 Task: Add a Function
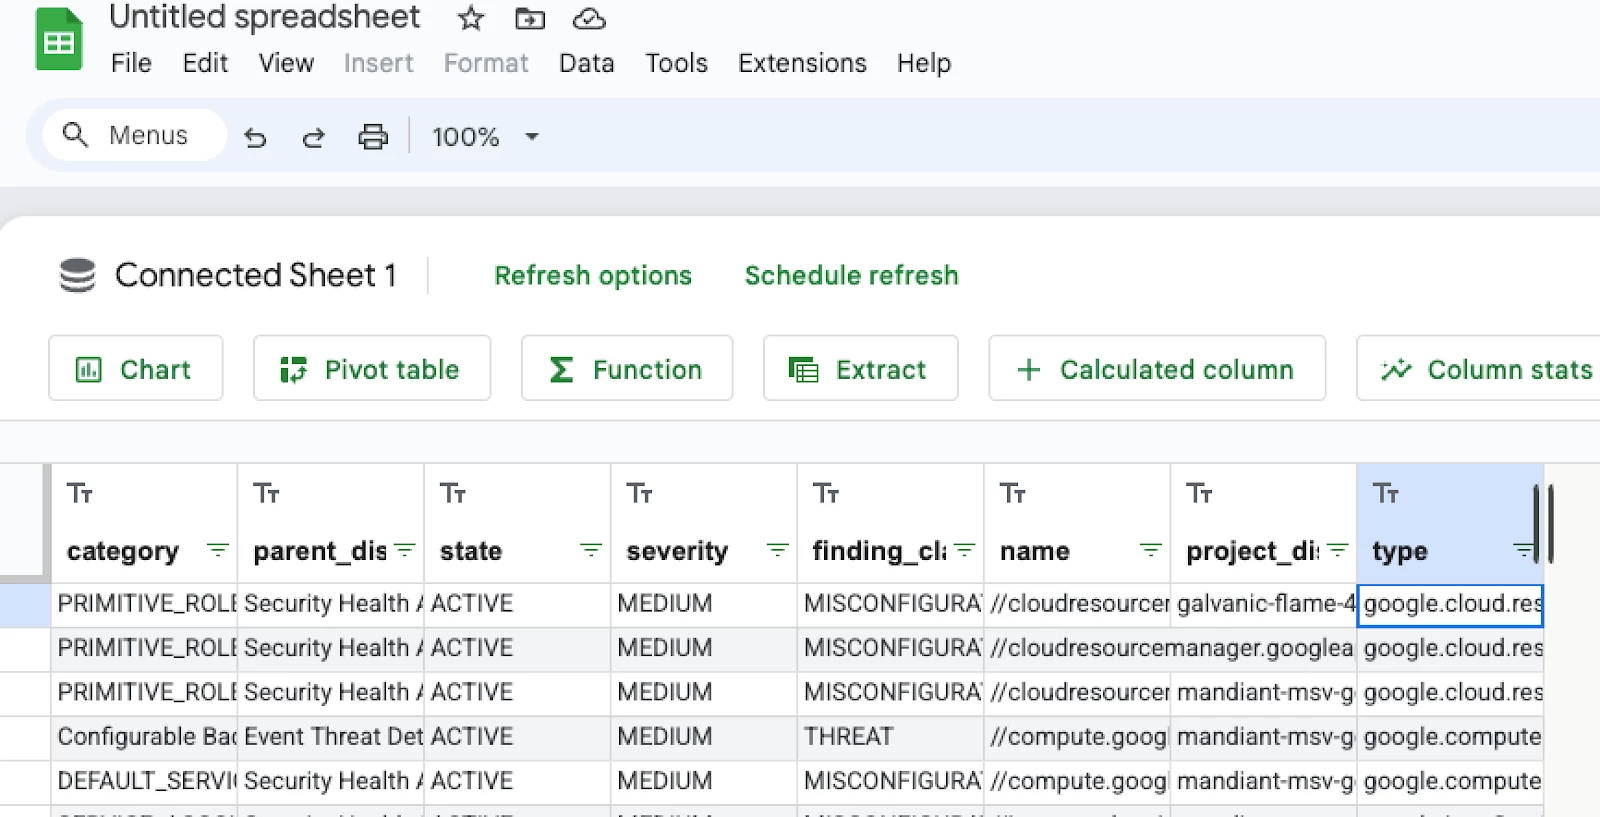pos(627,369)
